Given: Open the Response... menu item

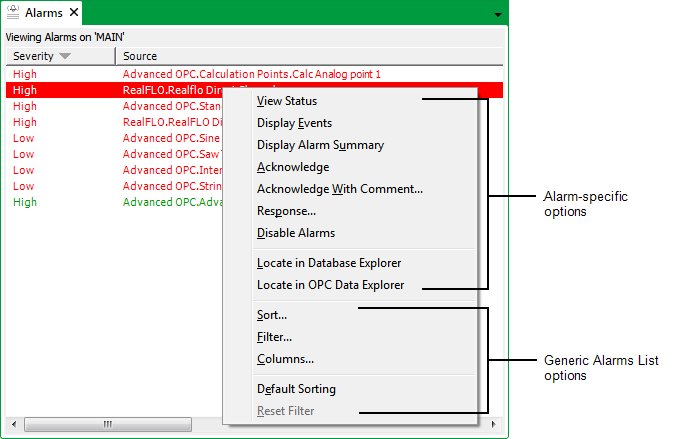Looking at the screenshot, I should (286, 211).
